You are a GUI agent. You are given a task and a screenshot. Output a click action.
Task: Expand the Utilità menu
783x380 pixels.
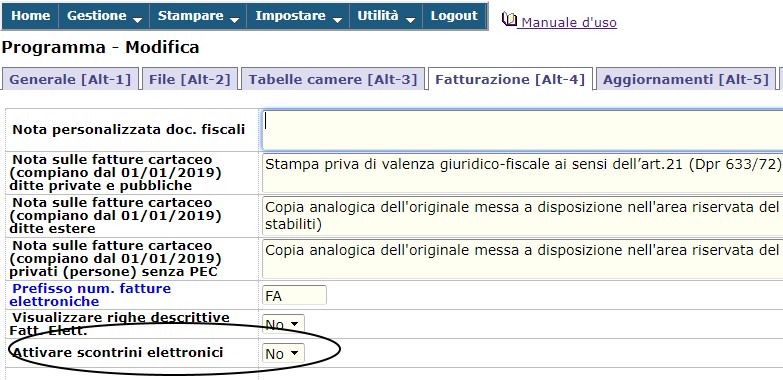[x=386, y=16]
